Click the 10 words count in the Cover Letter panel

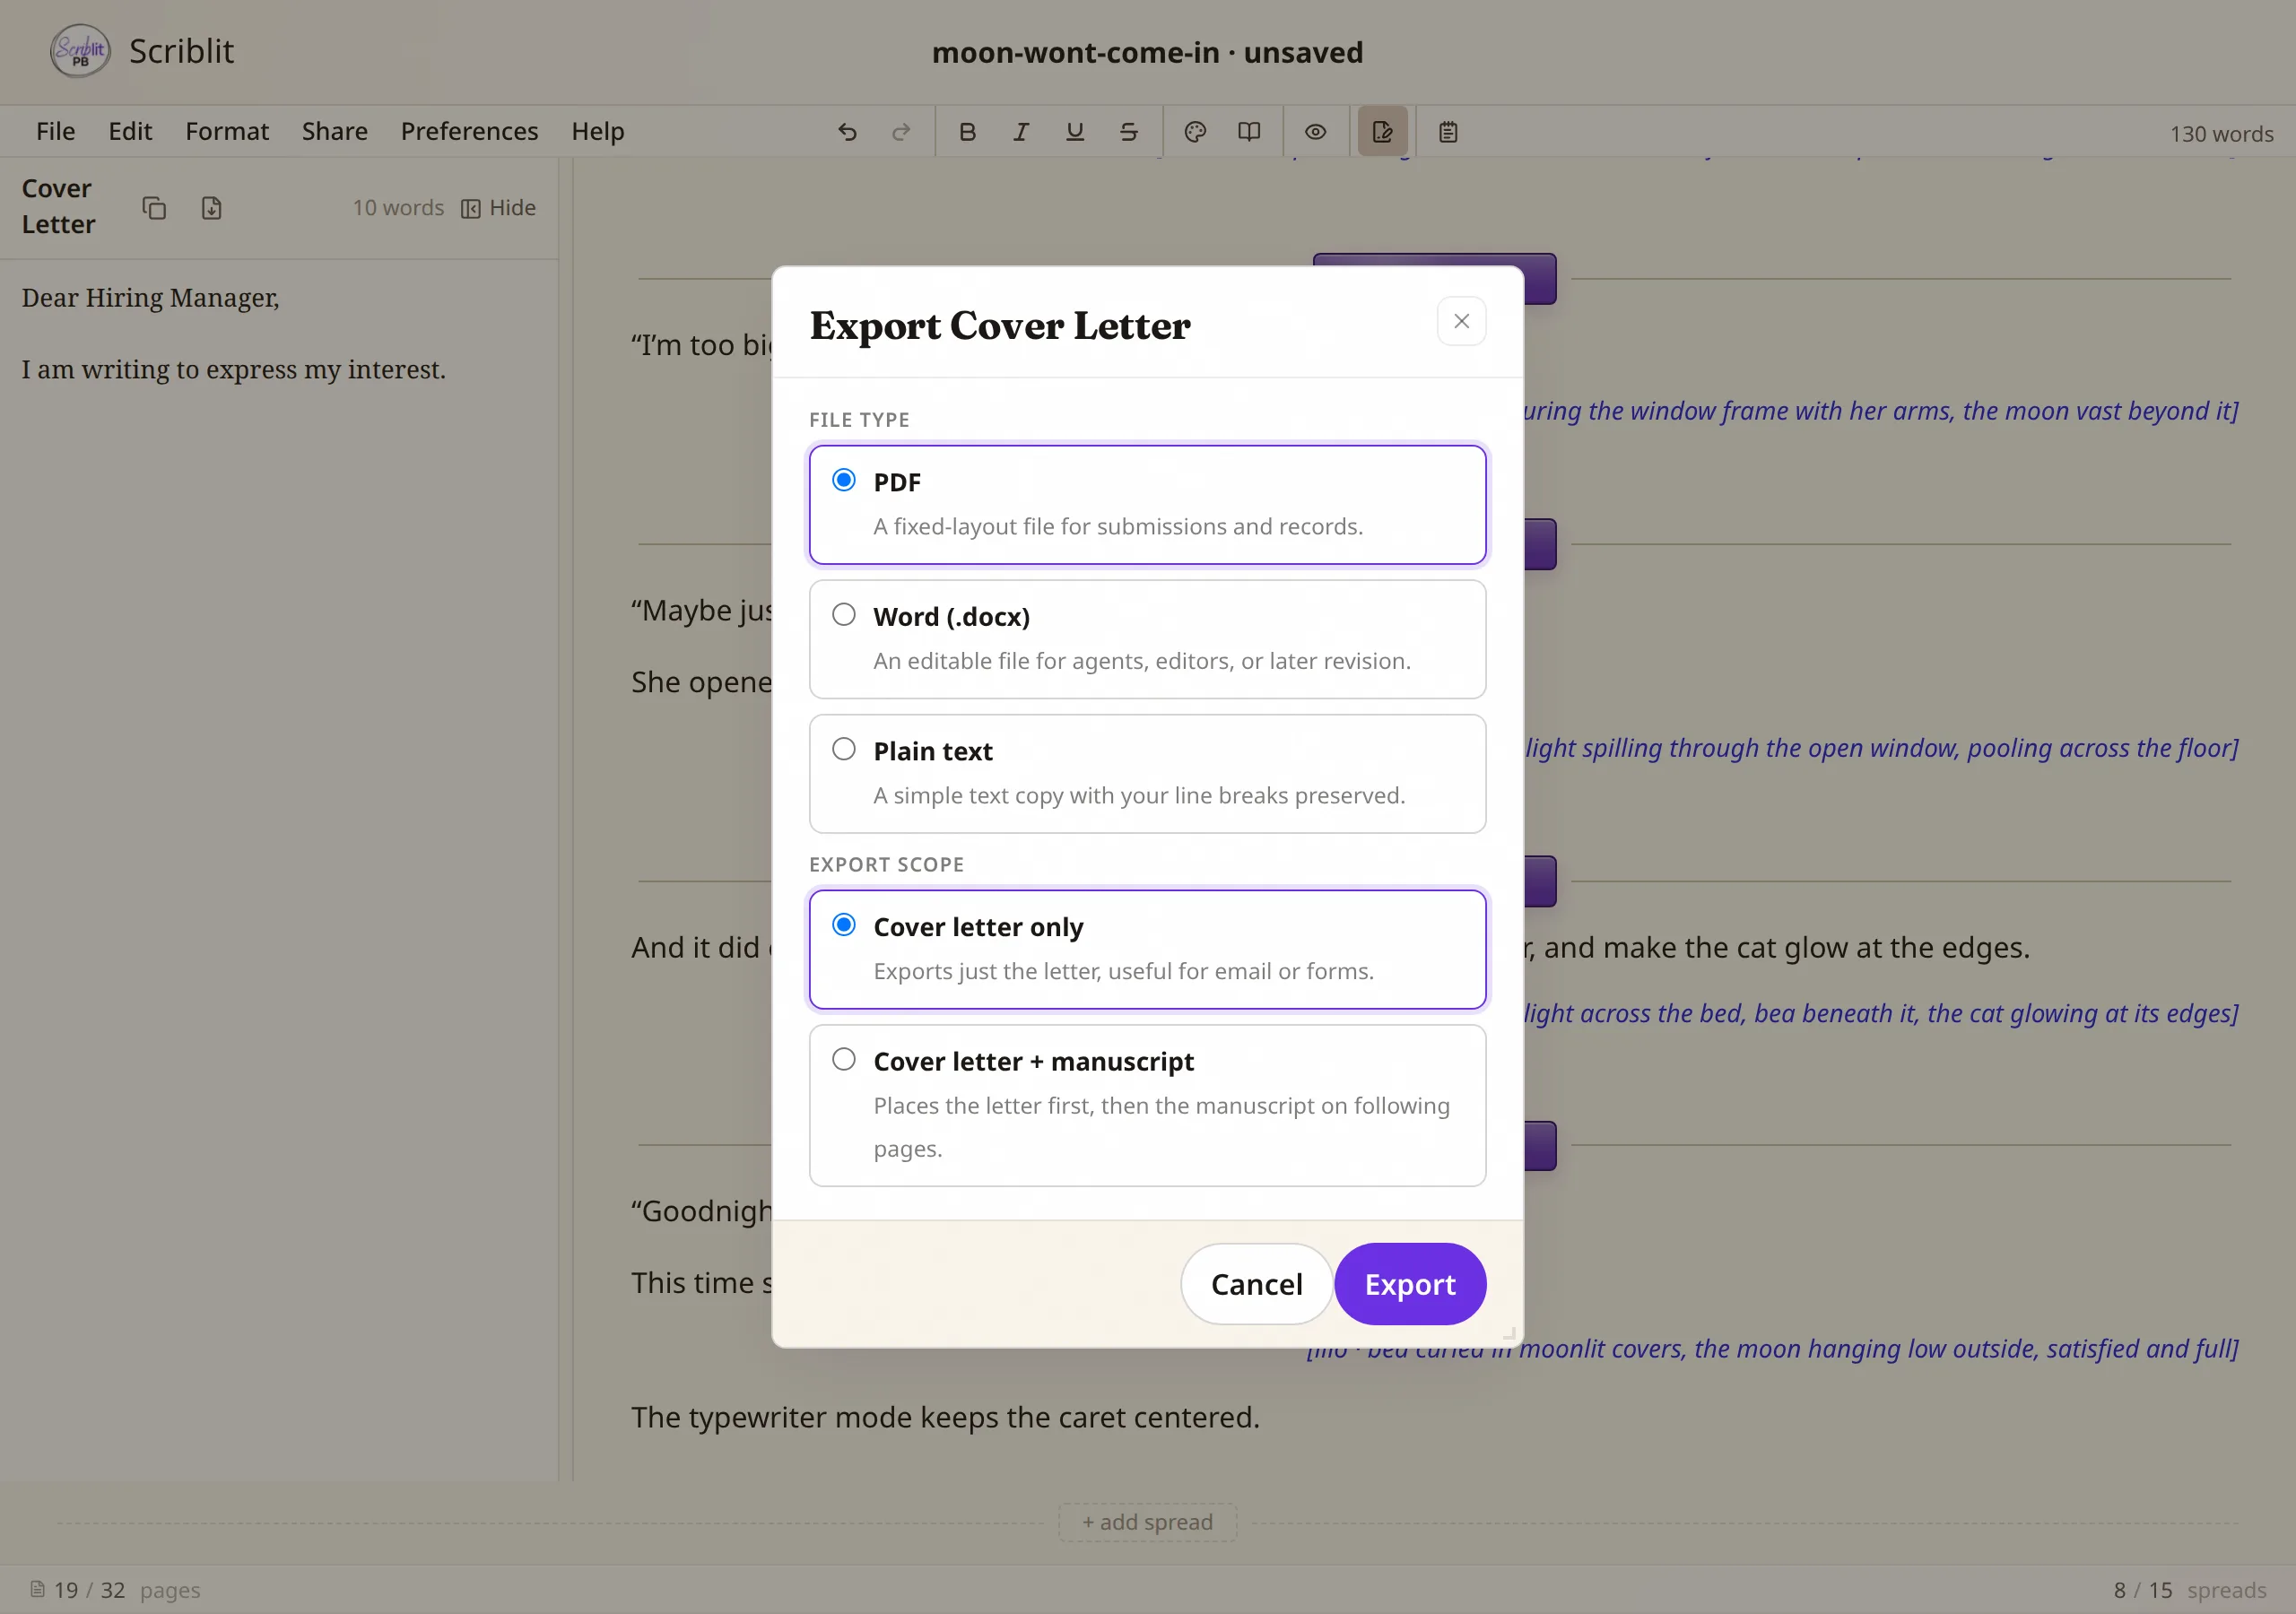coord(398,208)
